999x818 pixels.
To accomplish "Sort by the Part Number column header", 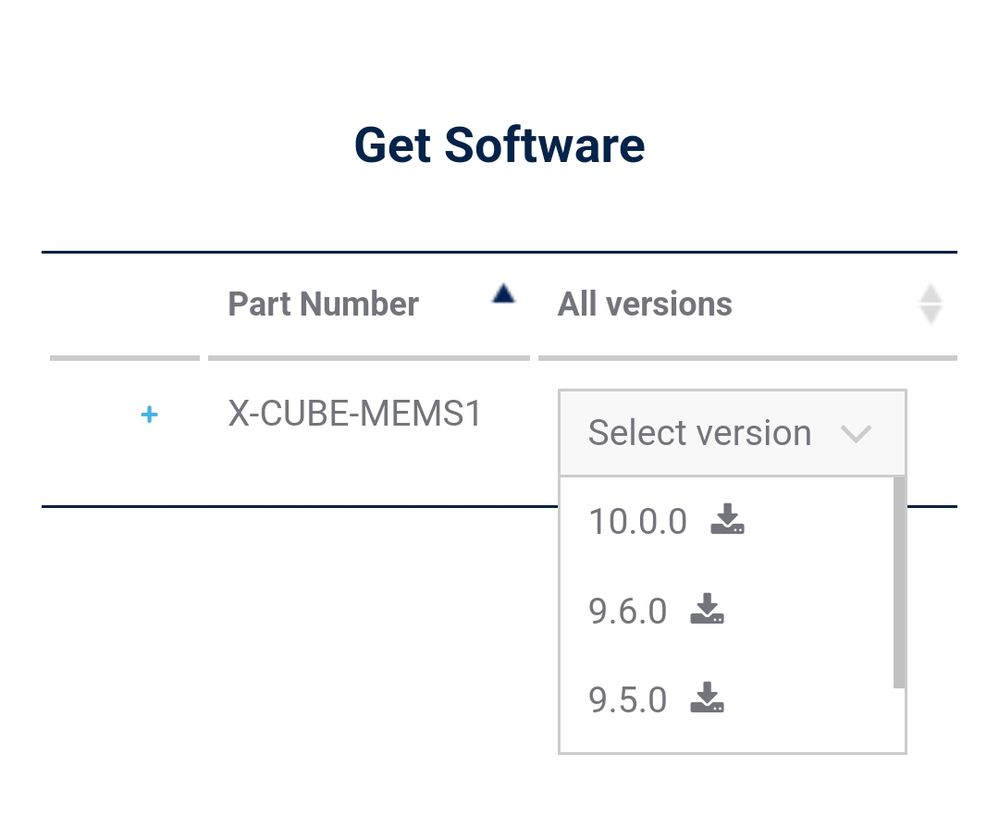I will (x=323, y=304).
